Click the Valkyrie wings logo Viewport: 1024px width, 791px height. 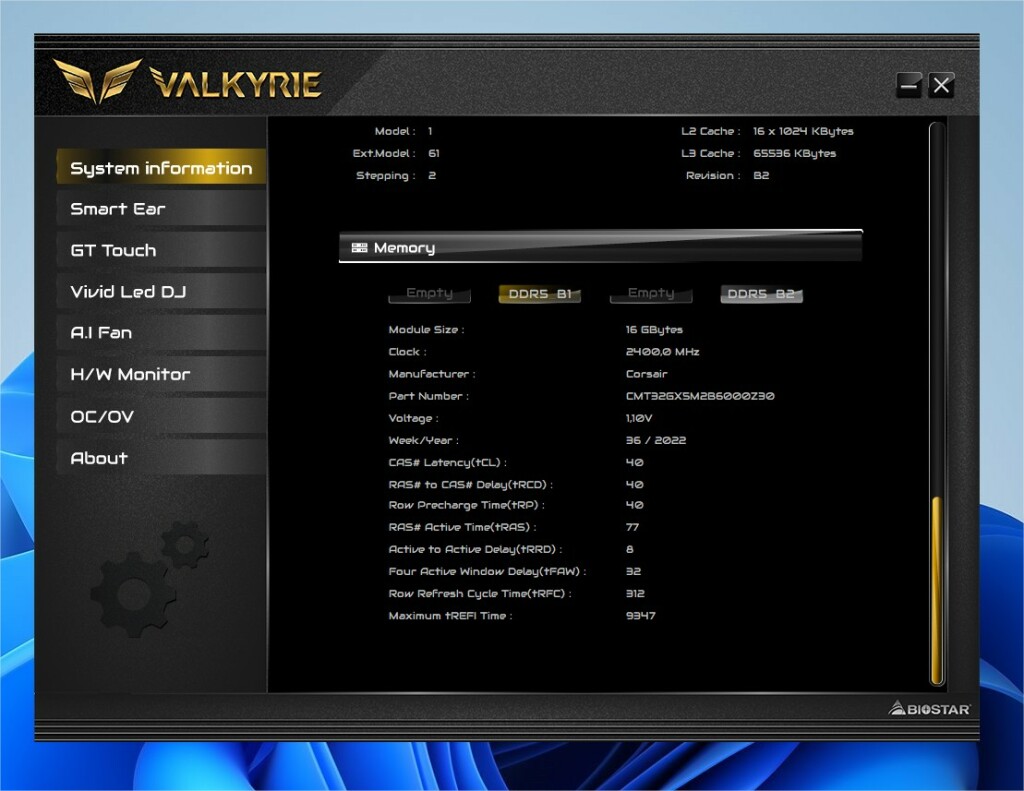tap(97, 80)
